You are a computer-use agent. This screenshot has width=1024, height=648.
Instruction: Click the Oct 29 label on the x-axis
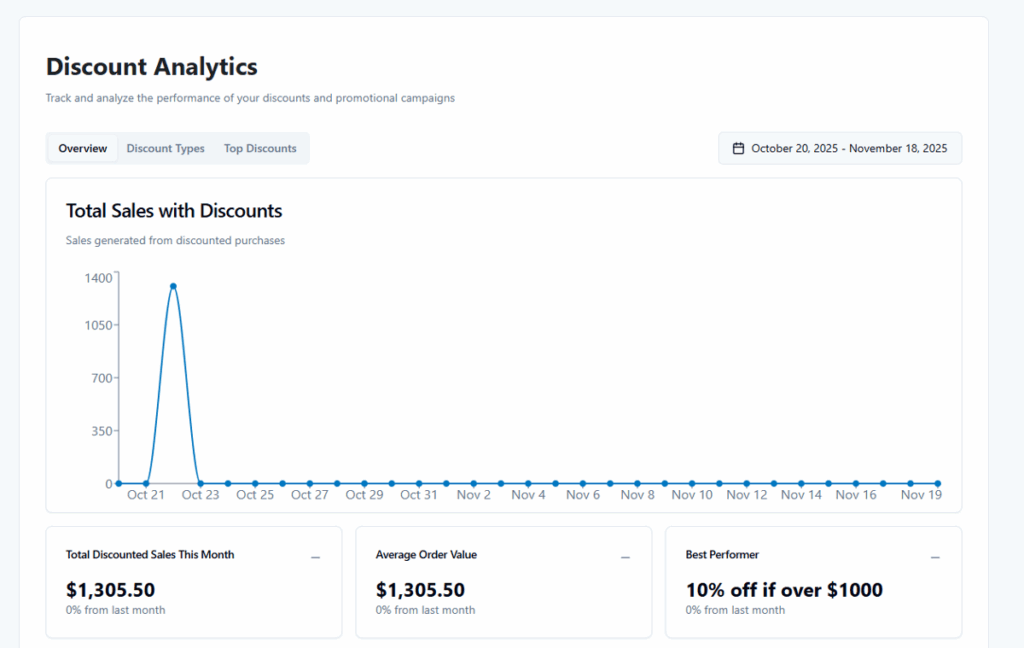tap(364, 494)
